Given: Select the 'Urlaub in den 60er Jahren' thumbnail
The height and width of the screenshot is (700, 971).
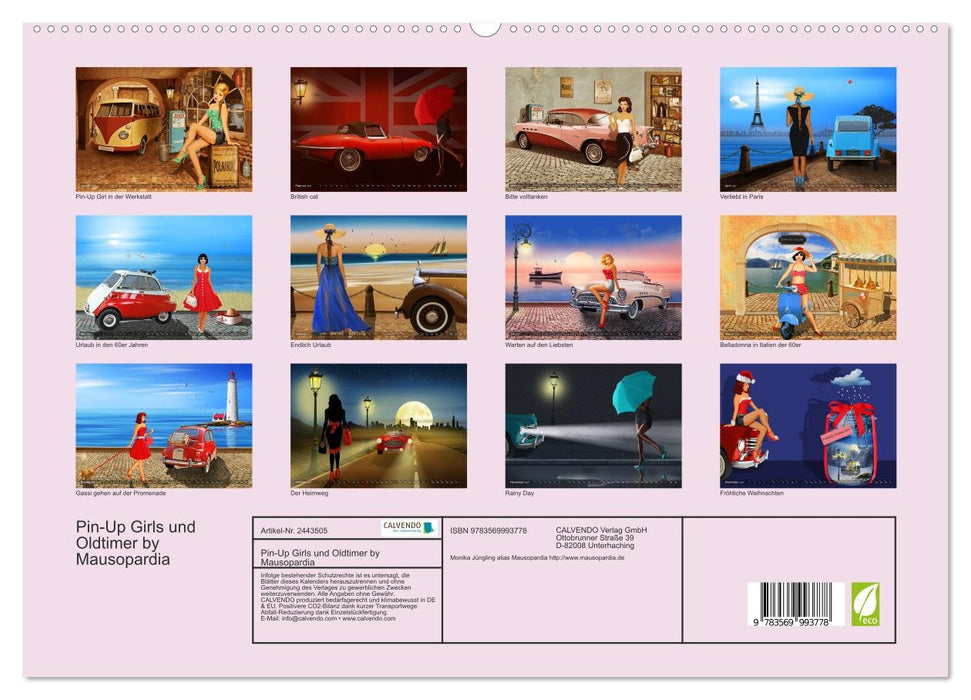Looking at the screenshot, I should click(x=163, y=277).
